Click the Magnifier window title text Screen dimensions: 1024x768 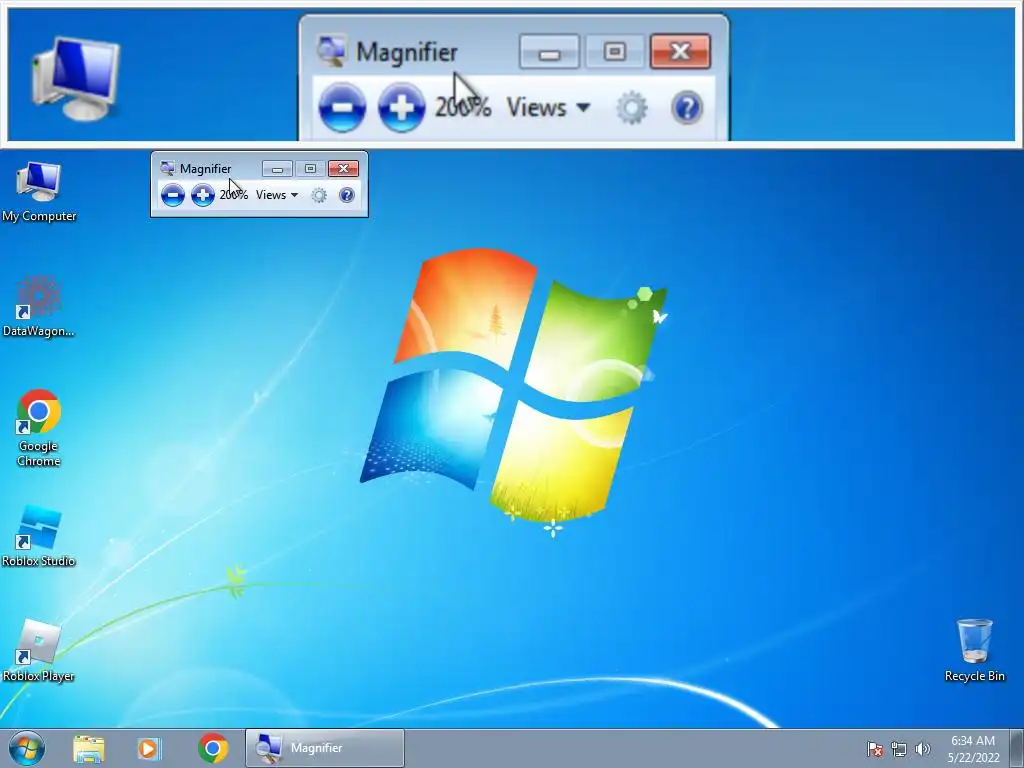(x=205, y=168)
